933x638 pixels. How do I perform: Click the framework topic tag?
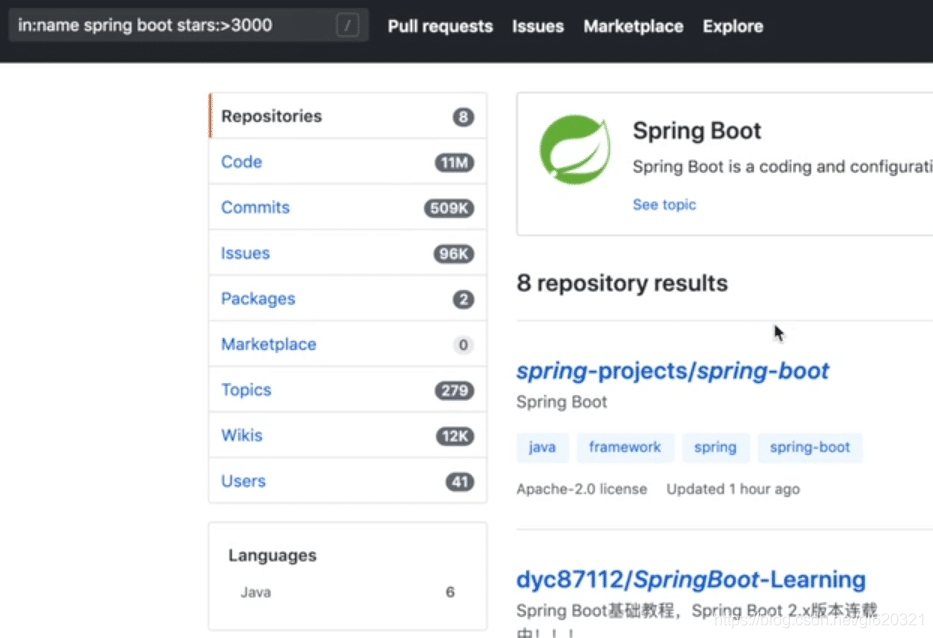click(625, 448)
